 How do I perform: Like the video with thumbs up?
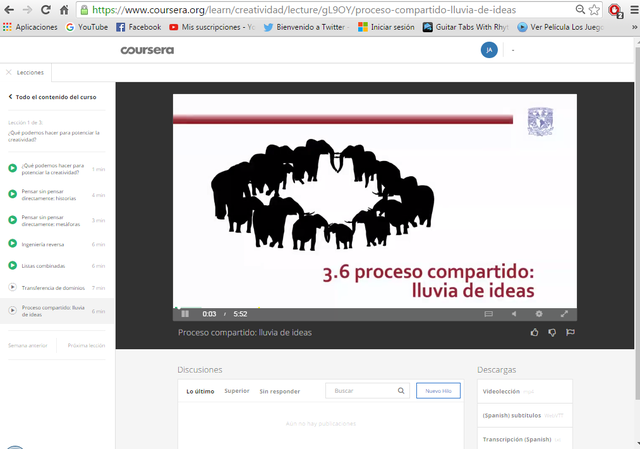tap(534, 333)
